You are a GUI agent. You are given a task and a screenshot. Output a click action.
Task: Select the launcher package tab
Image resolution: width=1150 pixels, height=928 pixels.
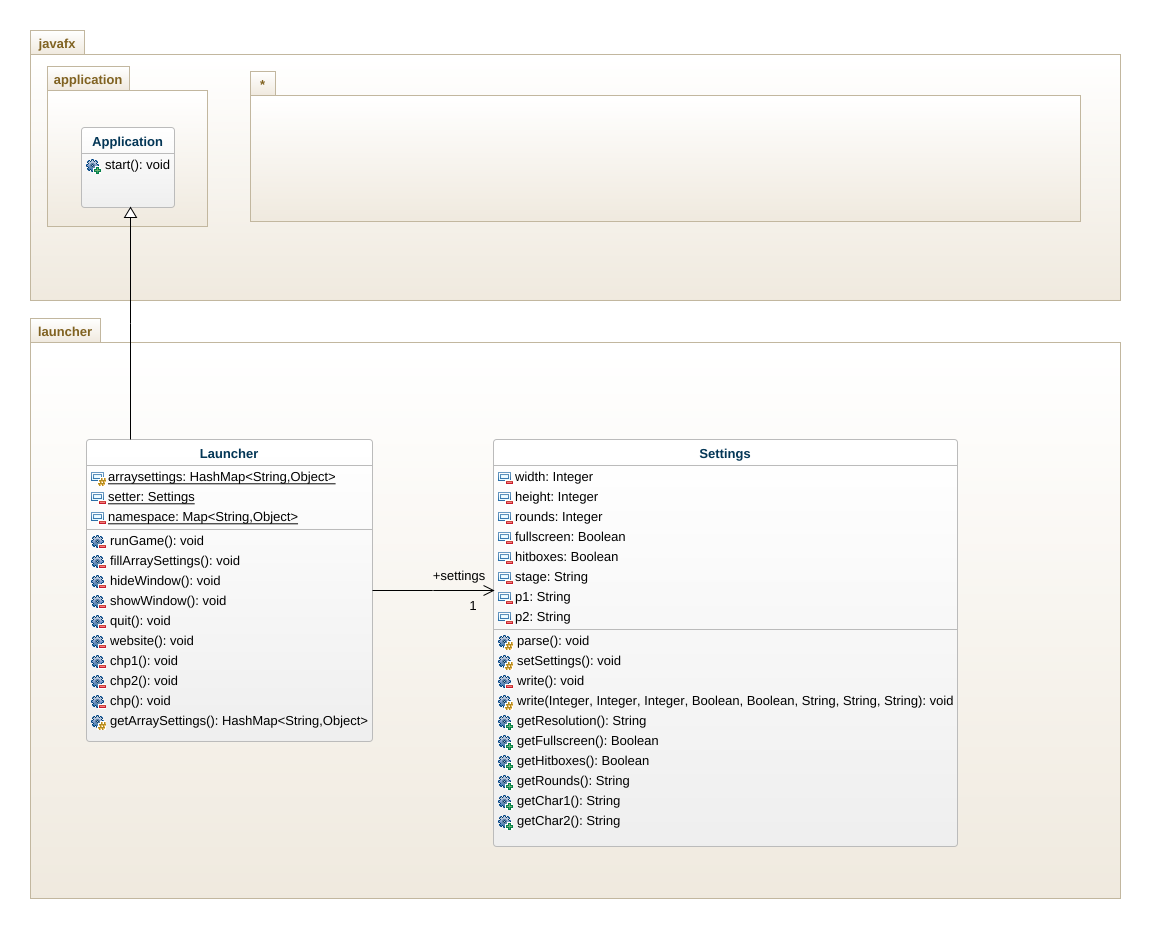[65, 331]
